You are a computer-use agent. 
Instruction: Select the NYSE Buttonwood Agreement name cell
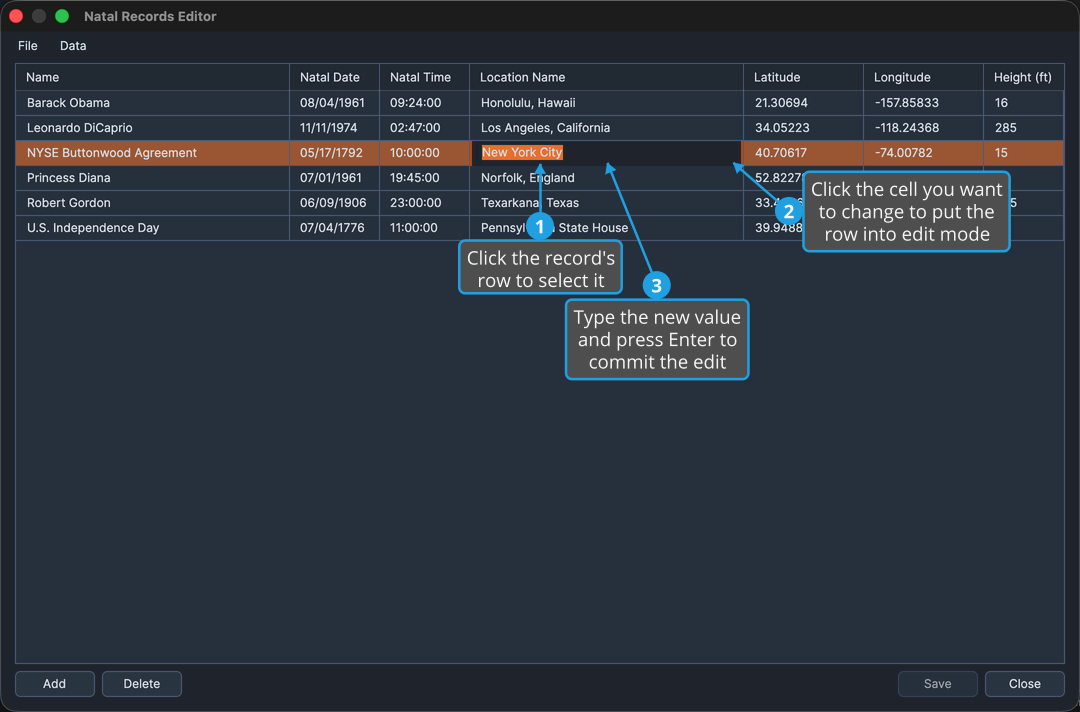click(152, 153)
